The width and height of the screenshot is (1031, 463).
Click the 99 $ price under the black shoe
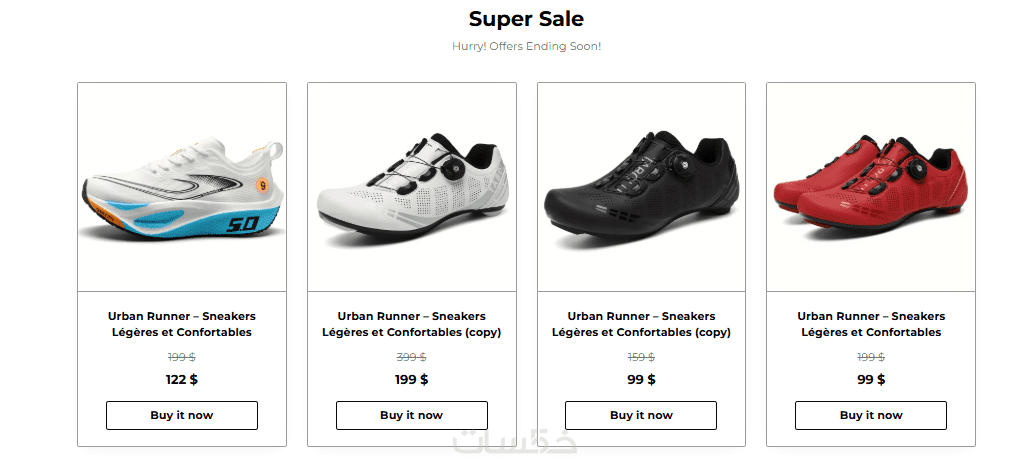coord(641,379)
